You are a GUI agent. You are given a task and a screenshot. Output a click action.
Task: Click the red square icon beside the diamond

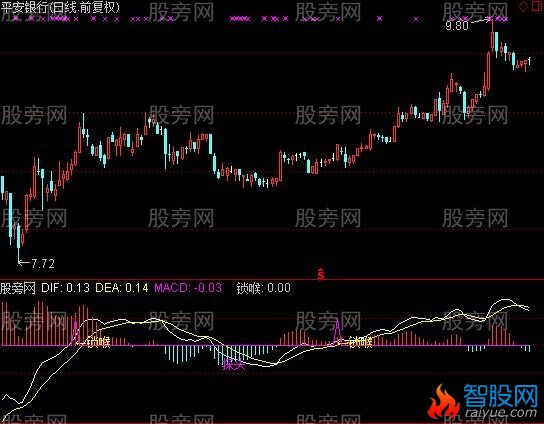pyautogui.click(x=537, y=7)
